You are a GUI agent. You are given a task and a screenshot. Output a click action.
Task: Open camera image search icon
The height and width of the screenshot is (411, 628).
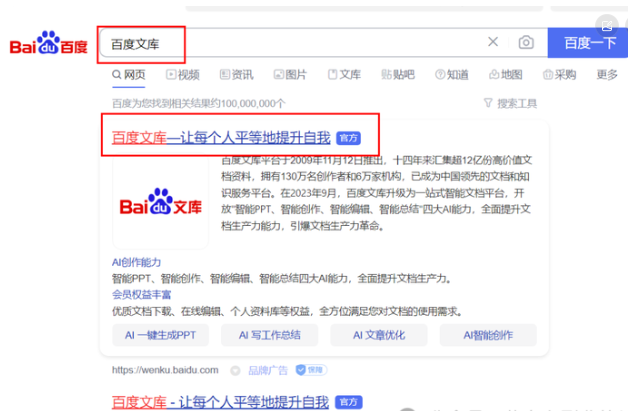526,42
